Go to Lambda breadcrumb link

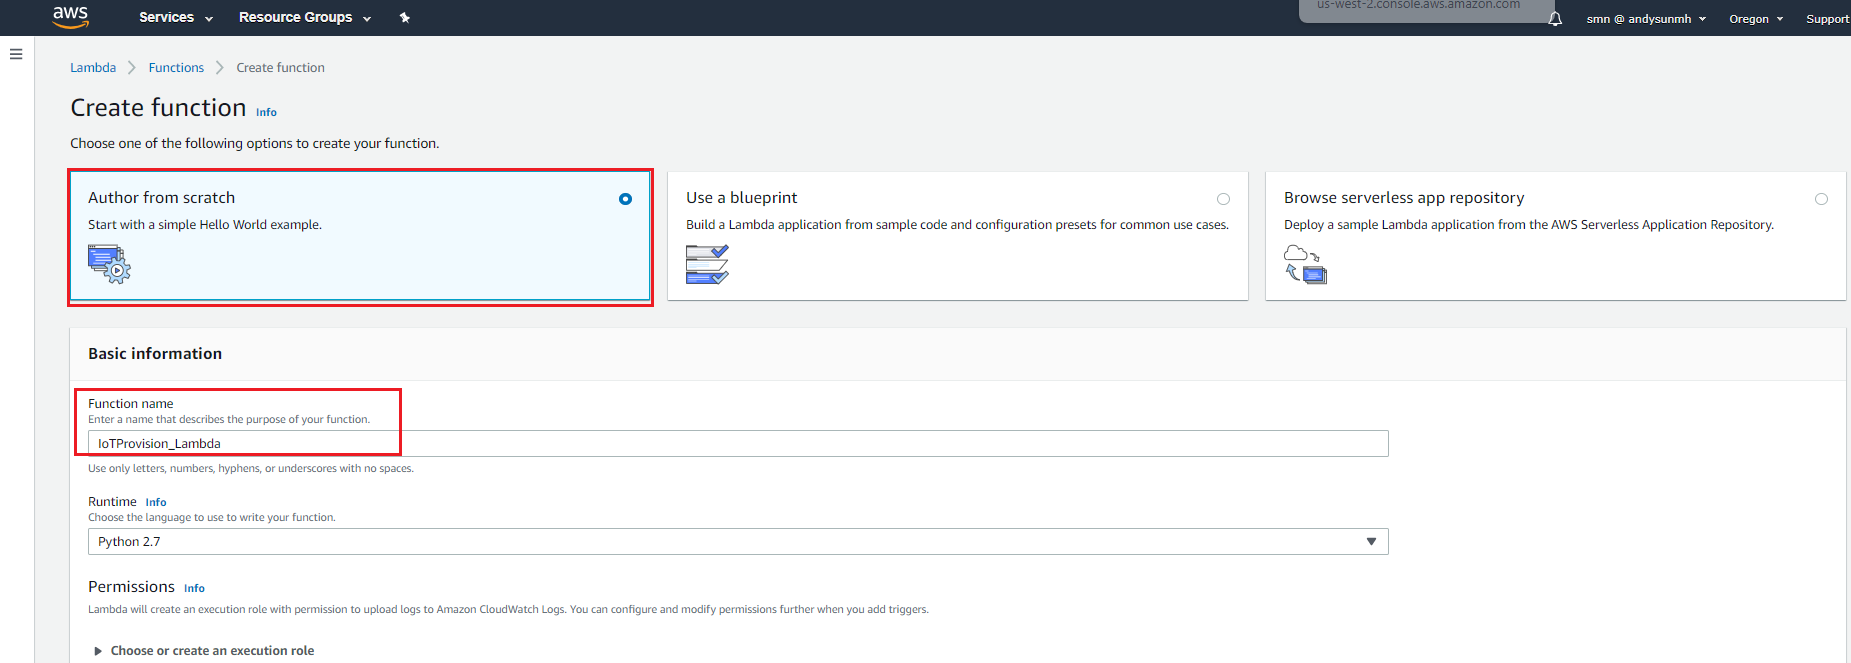point(93,68)
